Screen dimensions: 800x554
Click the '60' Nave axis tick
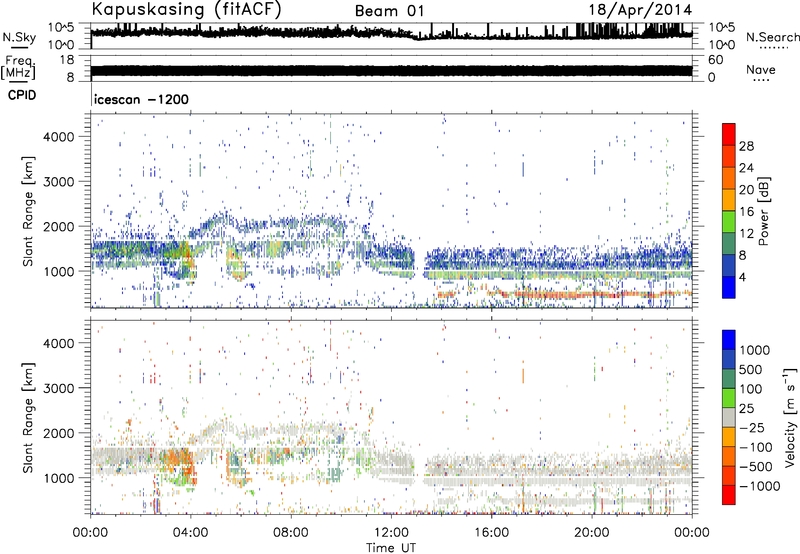(716, 60)
